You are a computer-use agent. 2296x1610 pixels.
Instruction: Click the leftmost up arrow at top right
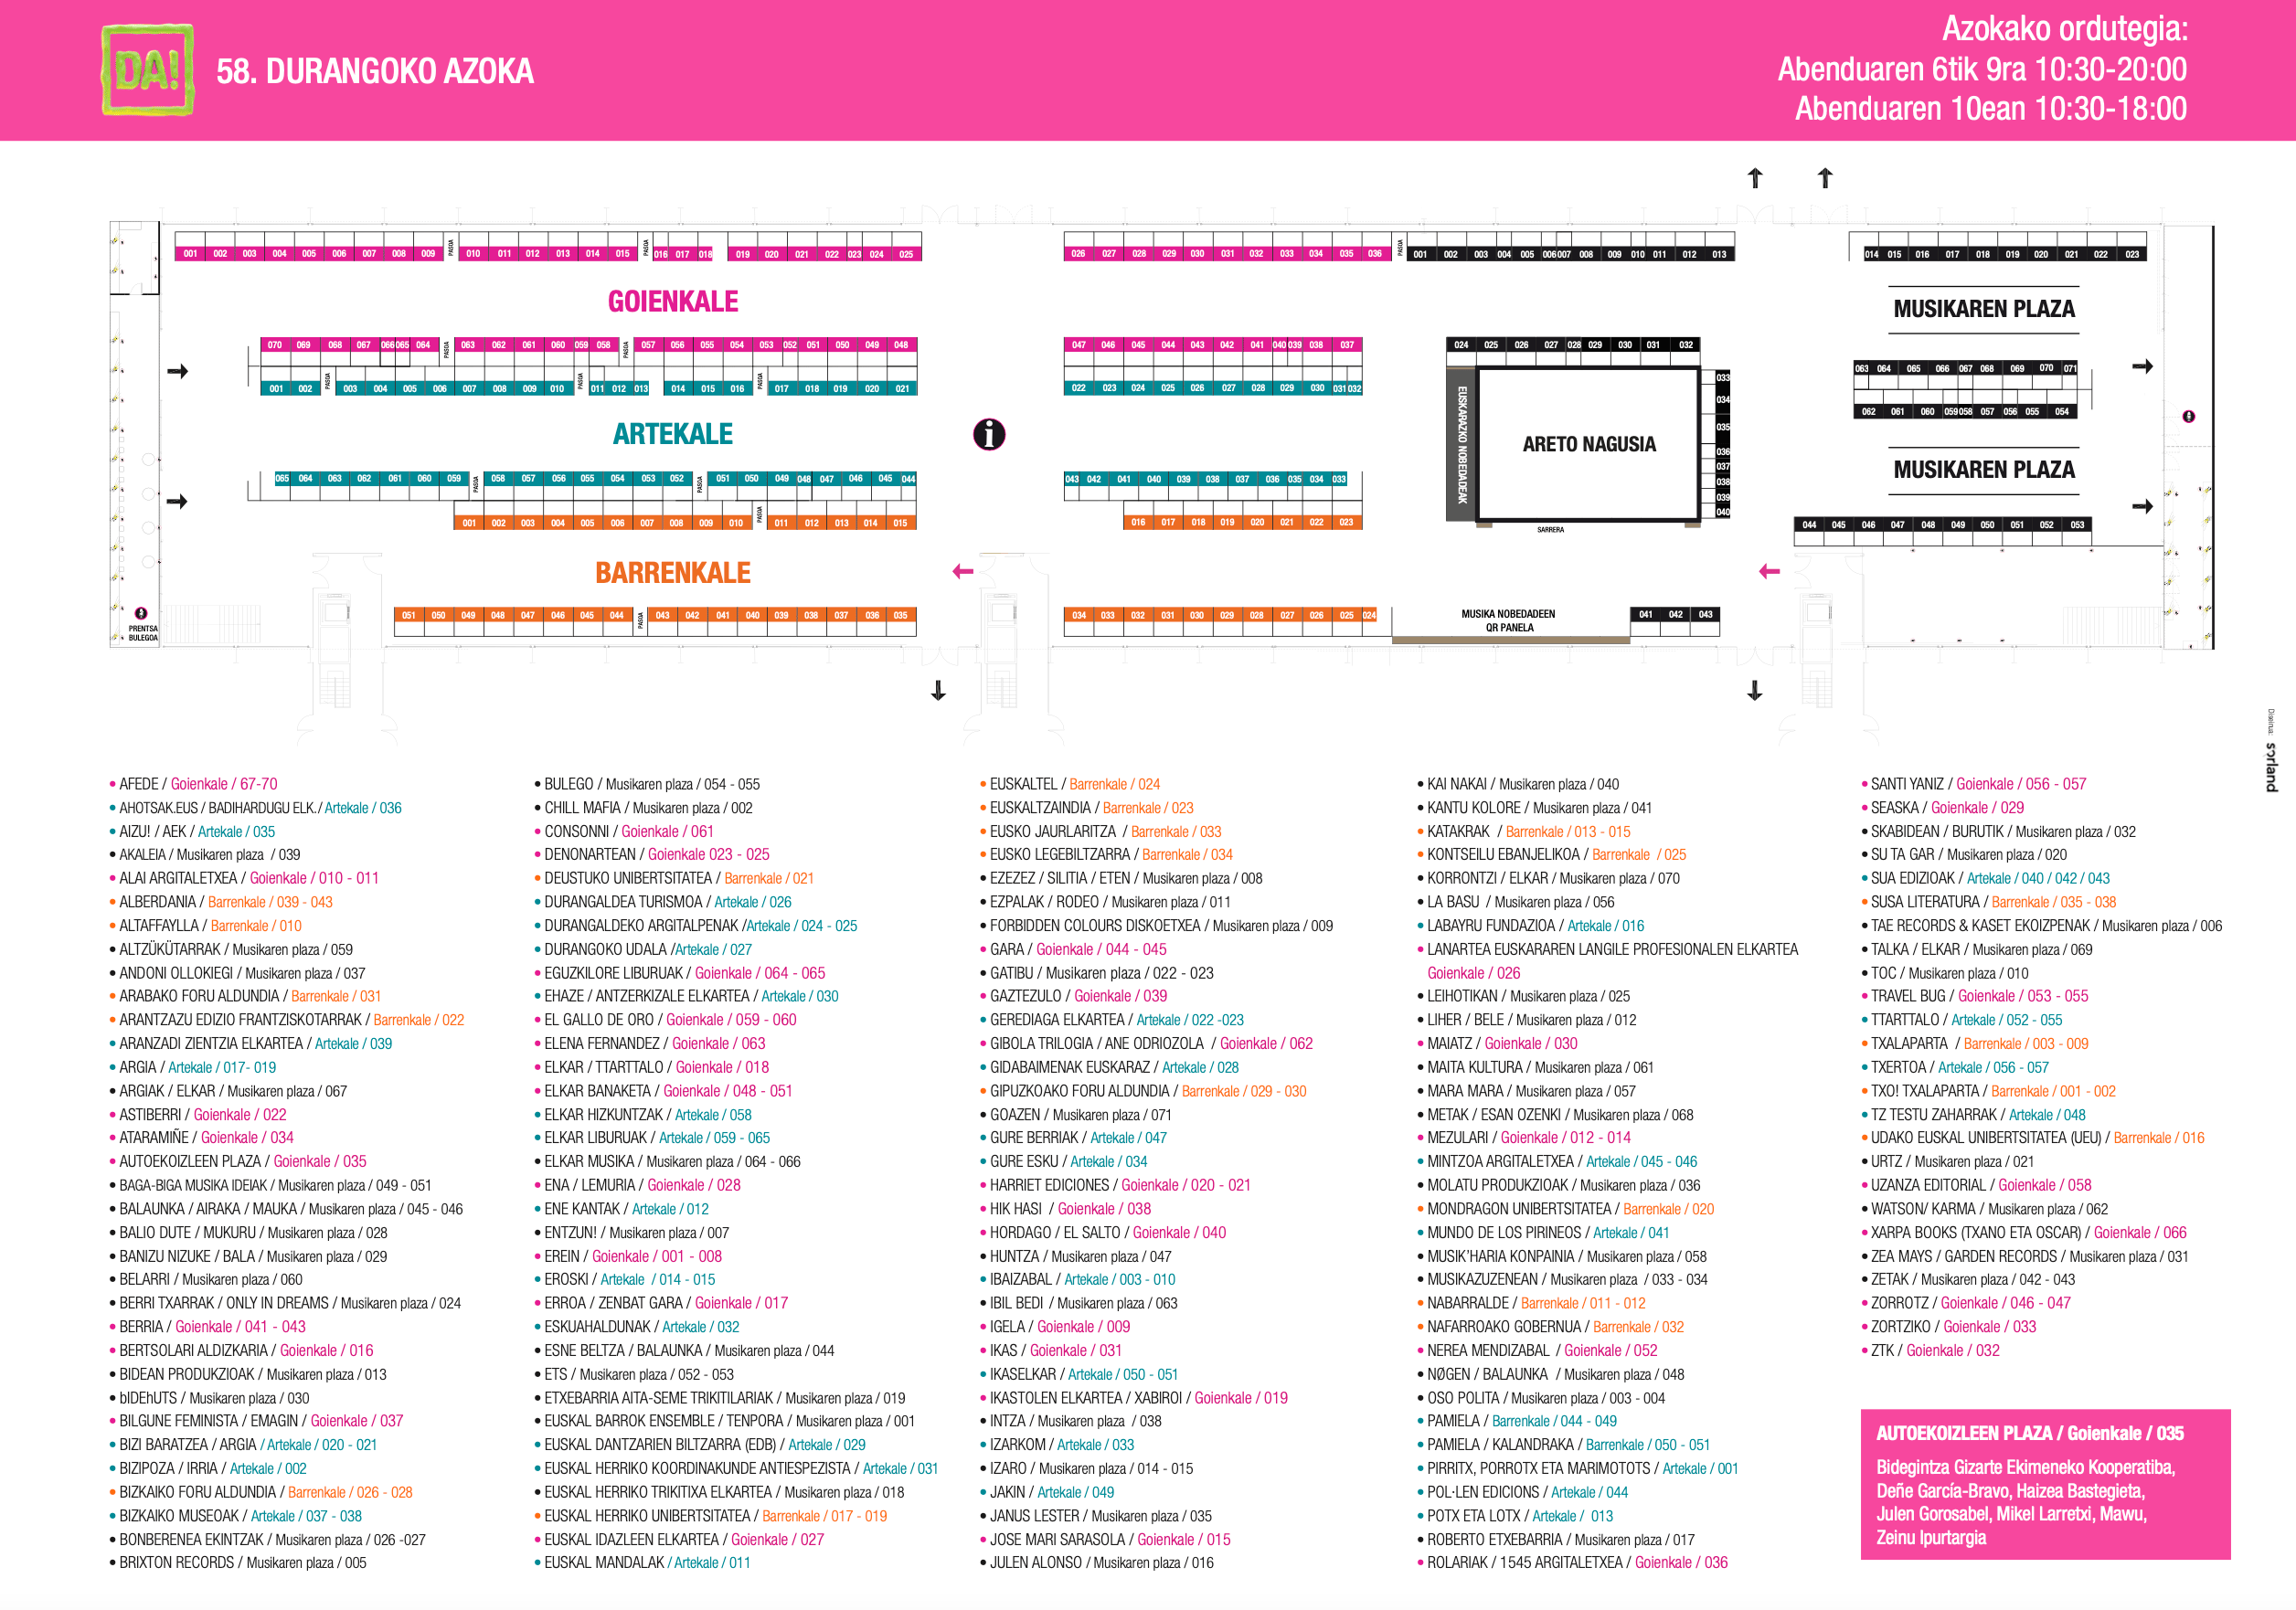coord(1754,178)
